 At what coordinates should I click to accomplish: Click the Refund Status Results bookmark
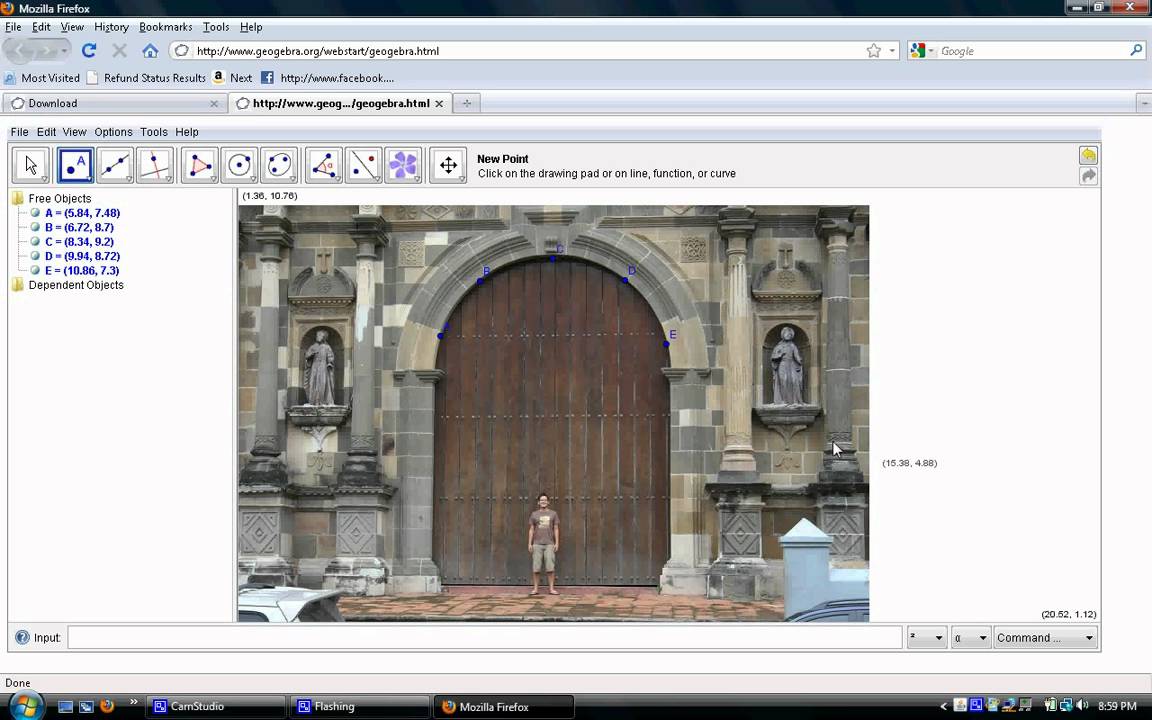154,78
